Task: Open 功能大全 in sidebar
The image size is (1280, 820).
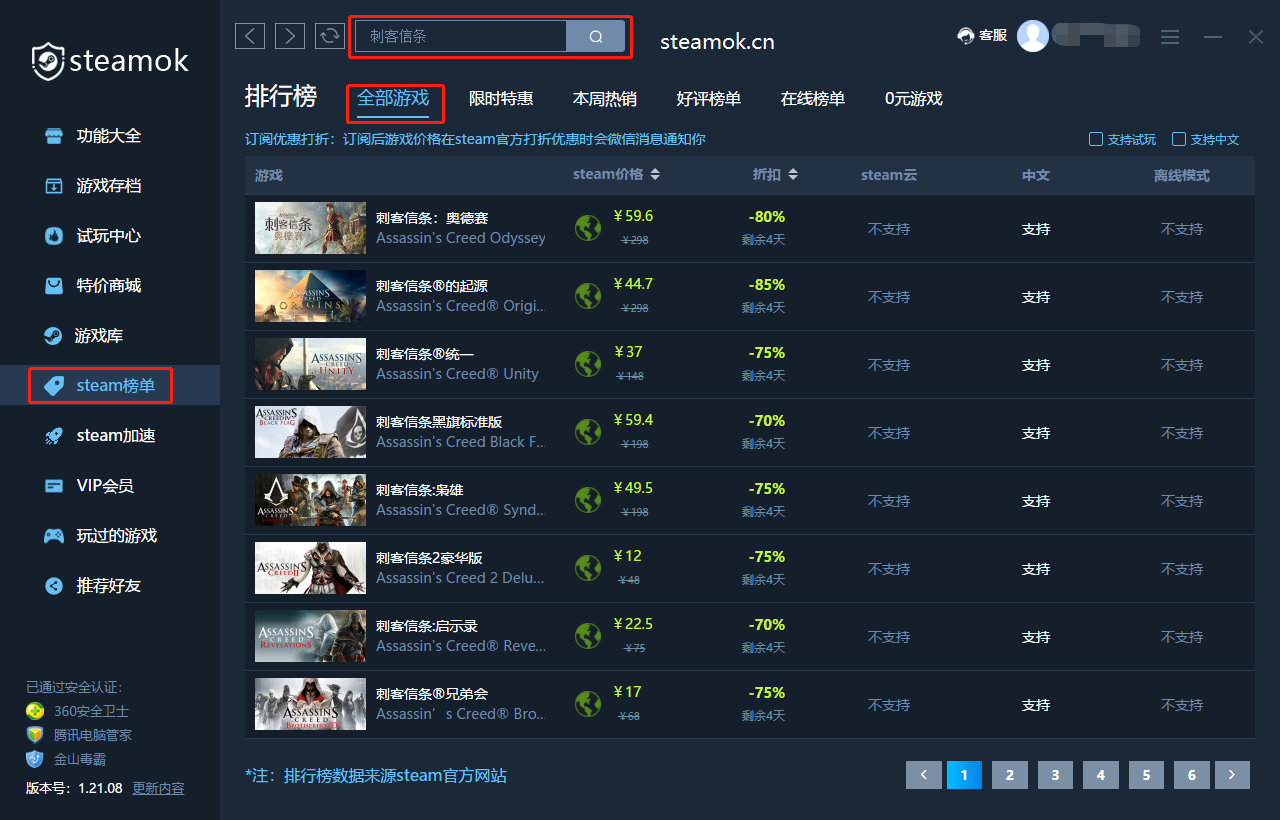Action: click(110, 136)
